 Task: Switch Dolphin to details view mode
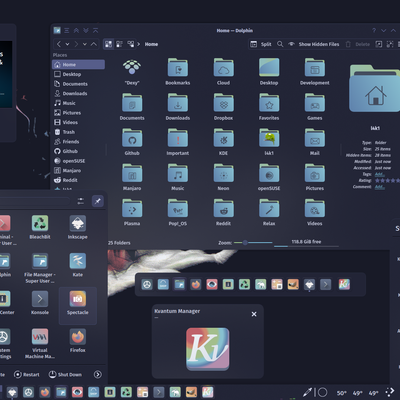coord(130,44)
